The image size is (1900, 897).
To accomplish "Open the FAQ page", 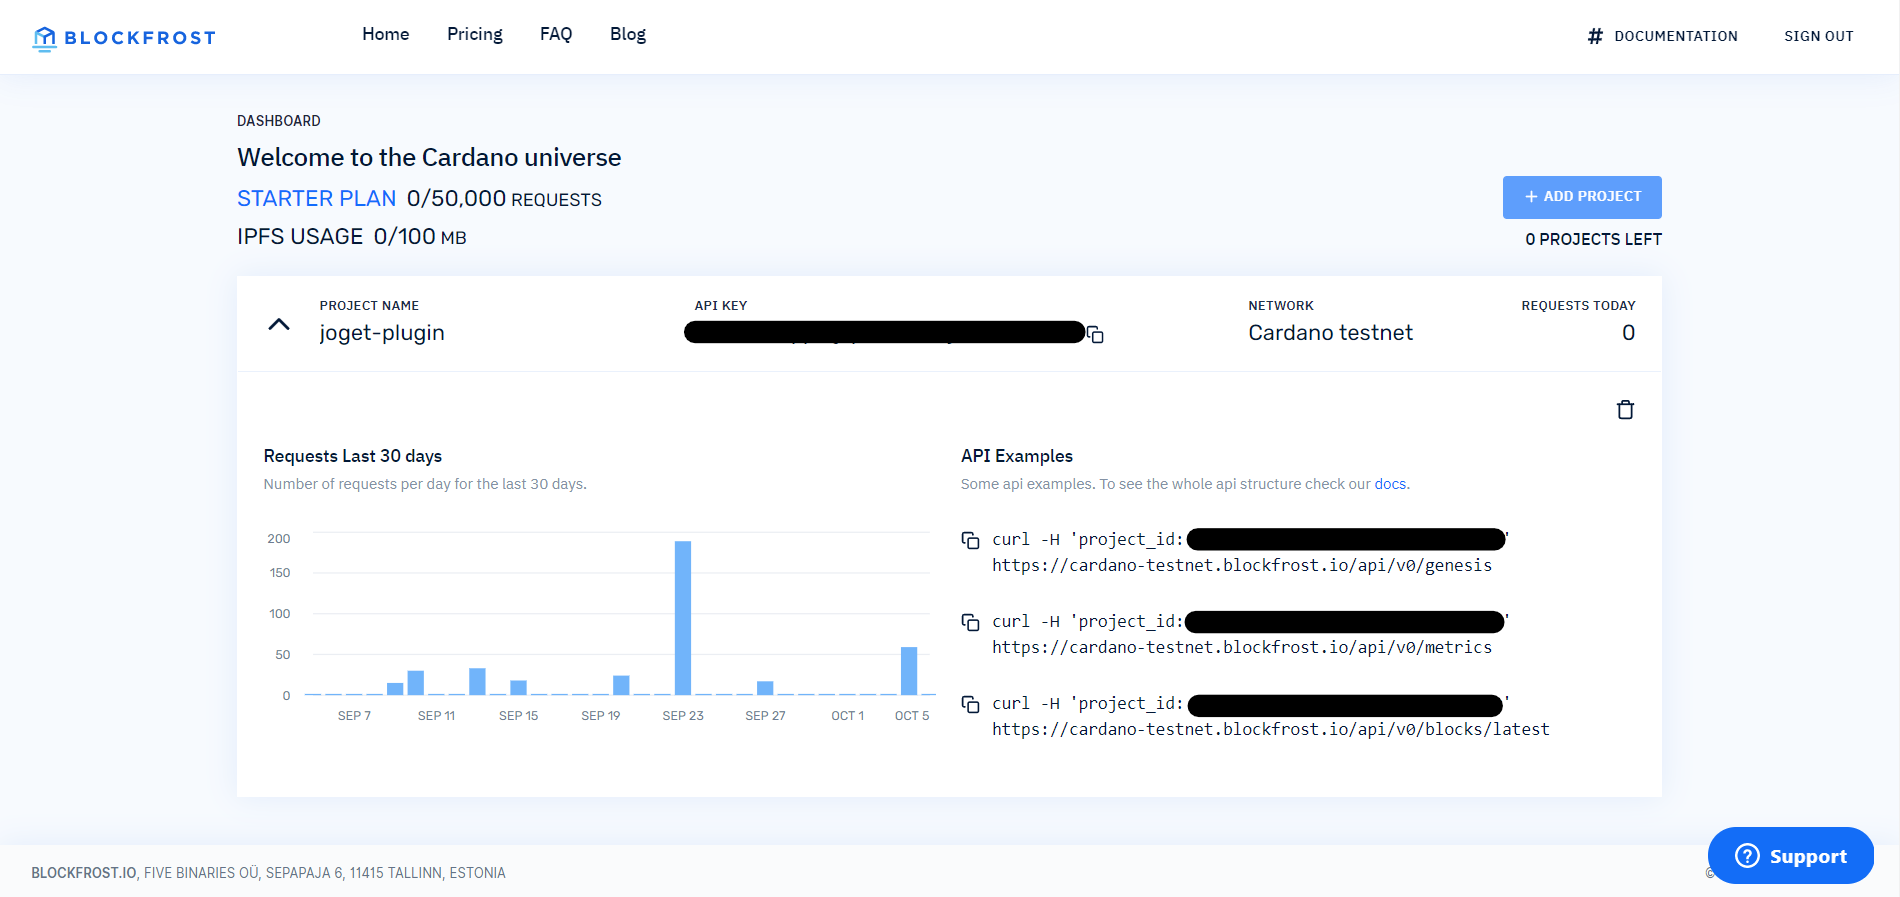I will [556, 34].
